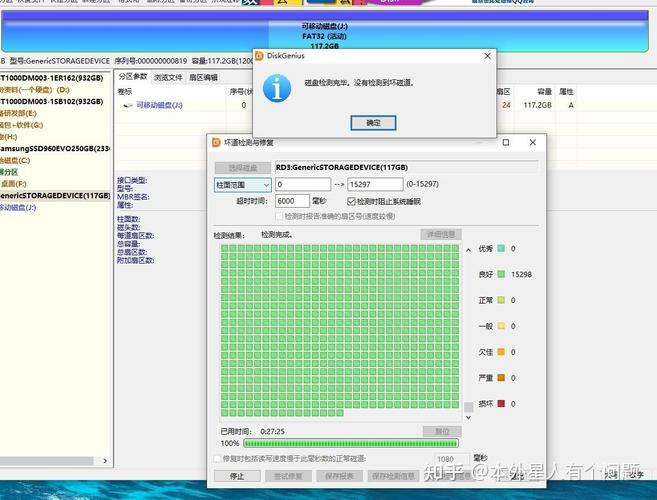Select GenericSTORAGEDEVICE(117GB) in disk tree
This screenshot has height=500, width=657.
[55, 196]
